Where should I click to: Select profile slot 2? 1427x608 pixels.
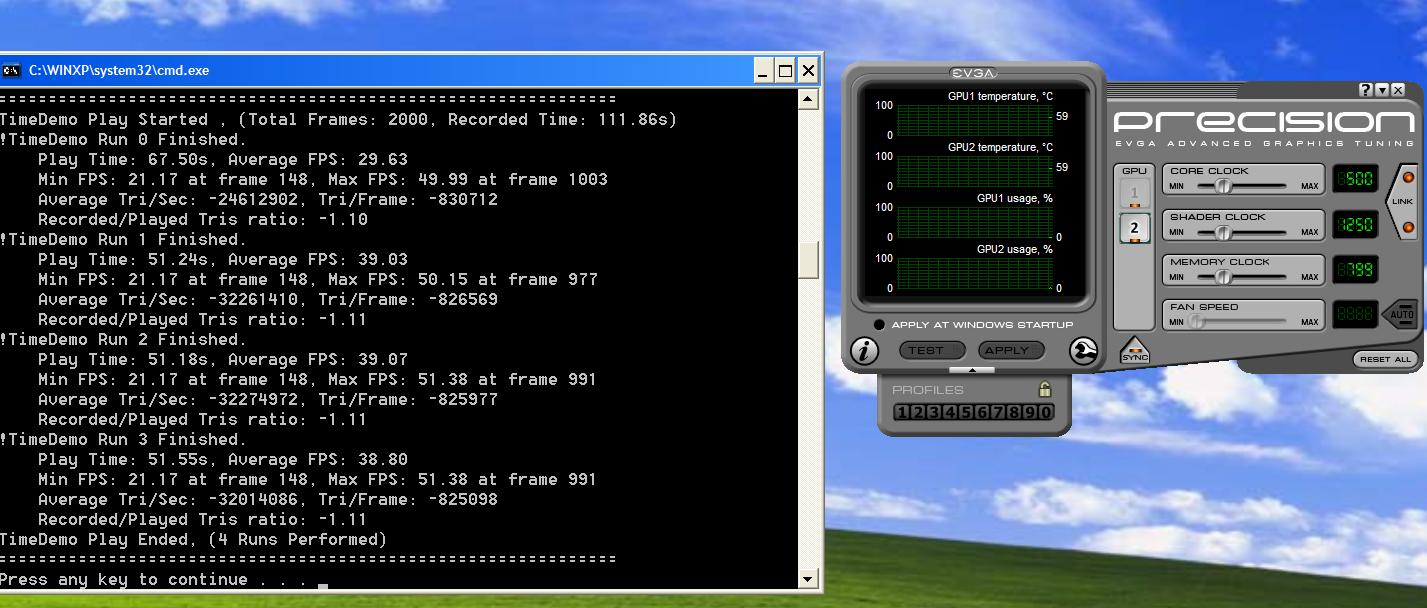tap(918, 412)
